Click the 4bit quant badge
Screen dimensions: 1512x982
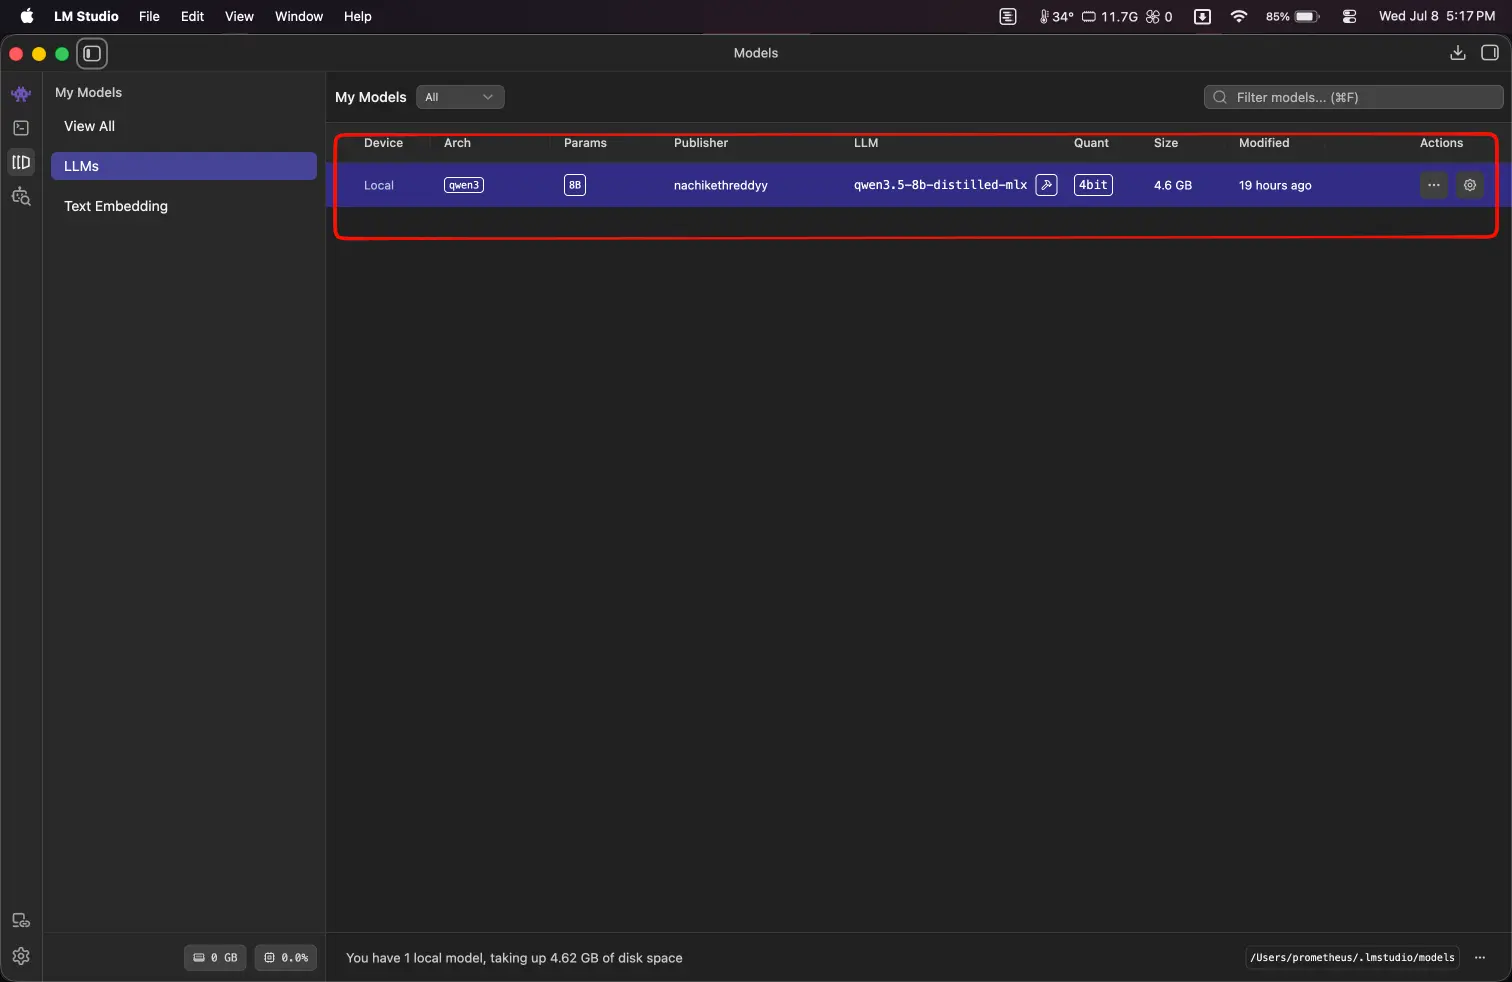[1093, 185]
